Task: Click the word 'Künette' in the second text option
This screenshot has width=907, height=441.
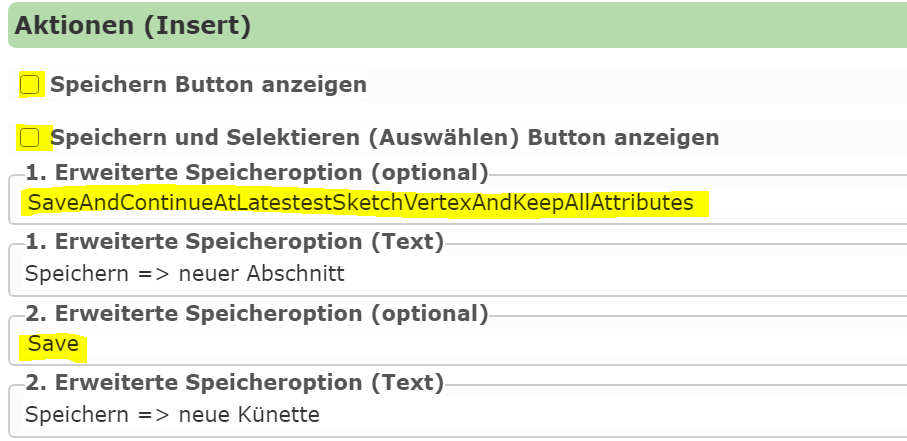Action: tap(281, 414)
